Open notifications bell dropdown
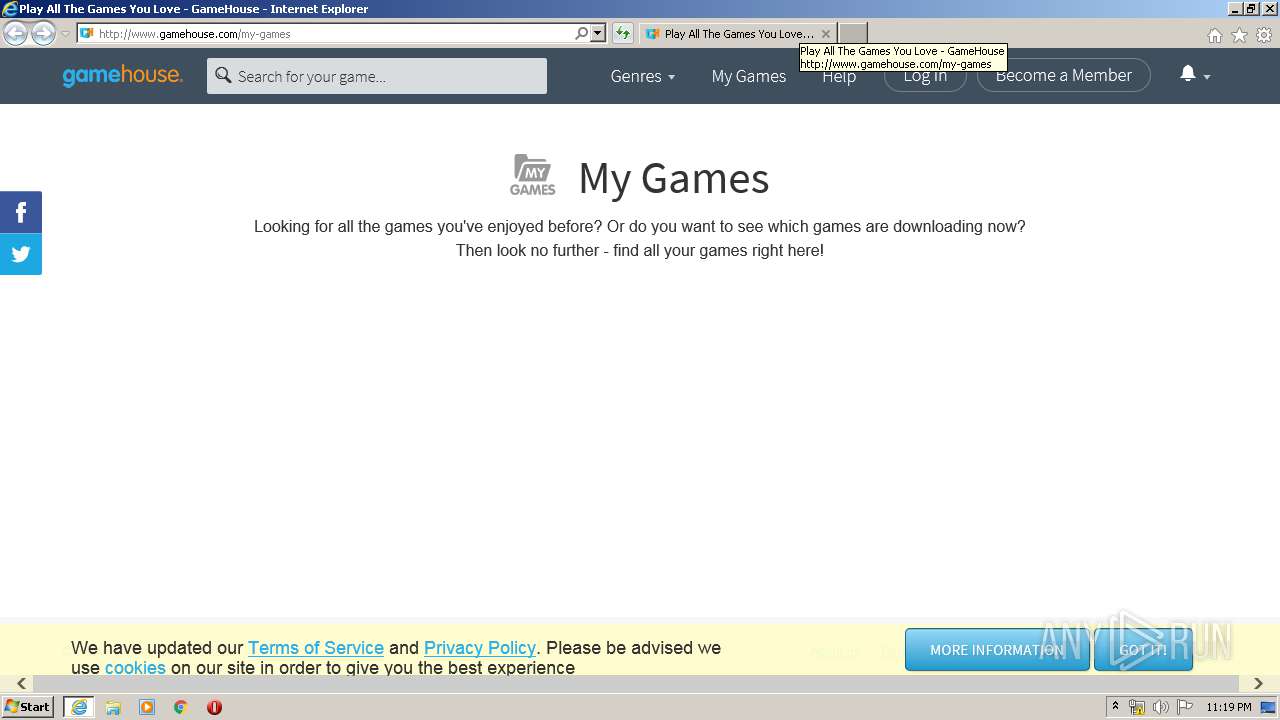1280x720 pixels. [x=1195, y=75]
